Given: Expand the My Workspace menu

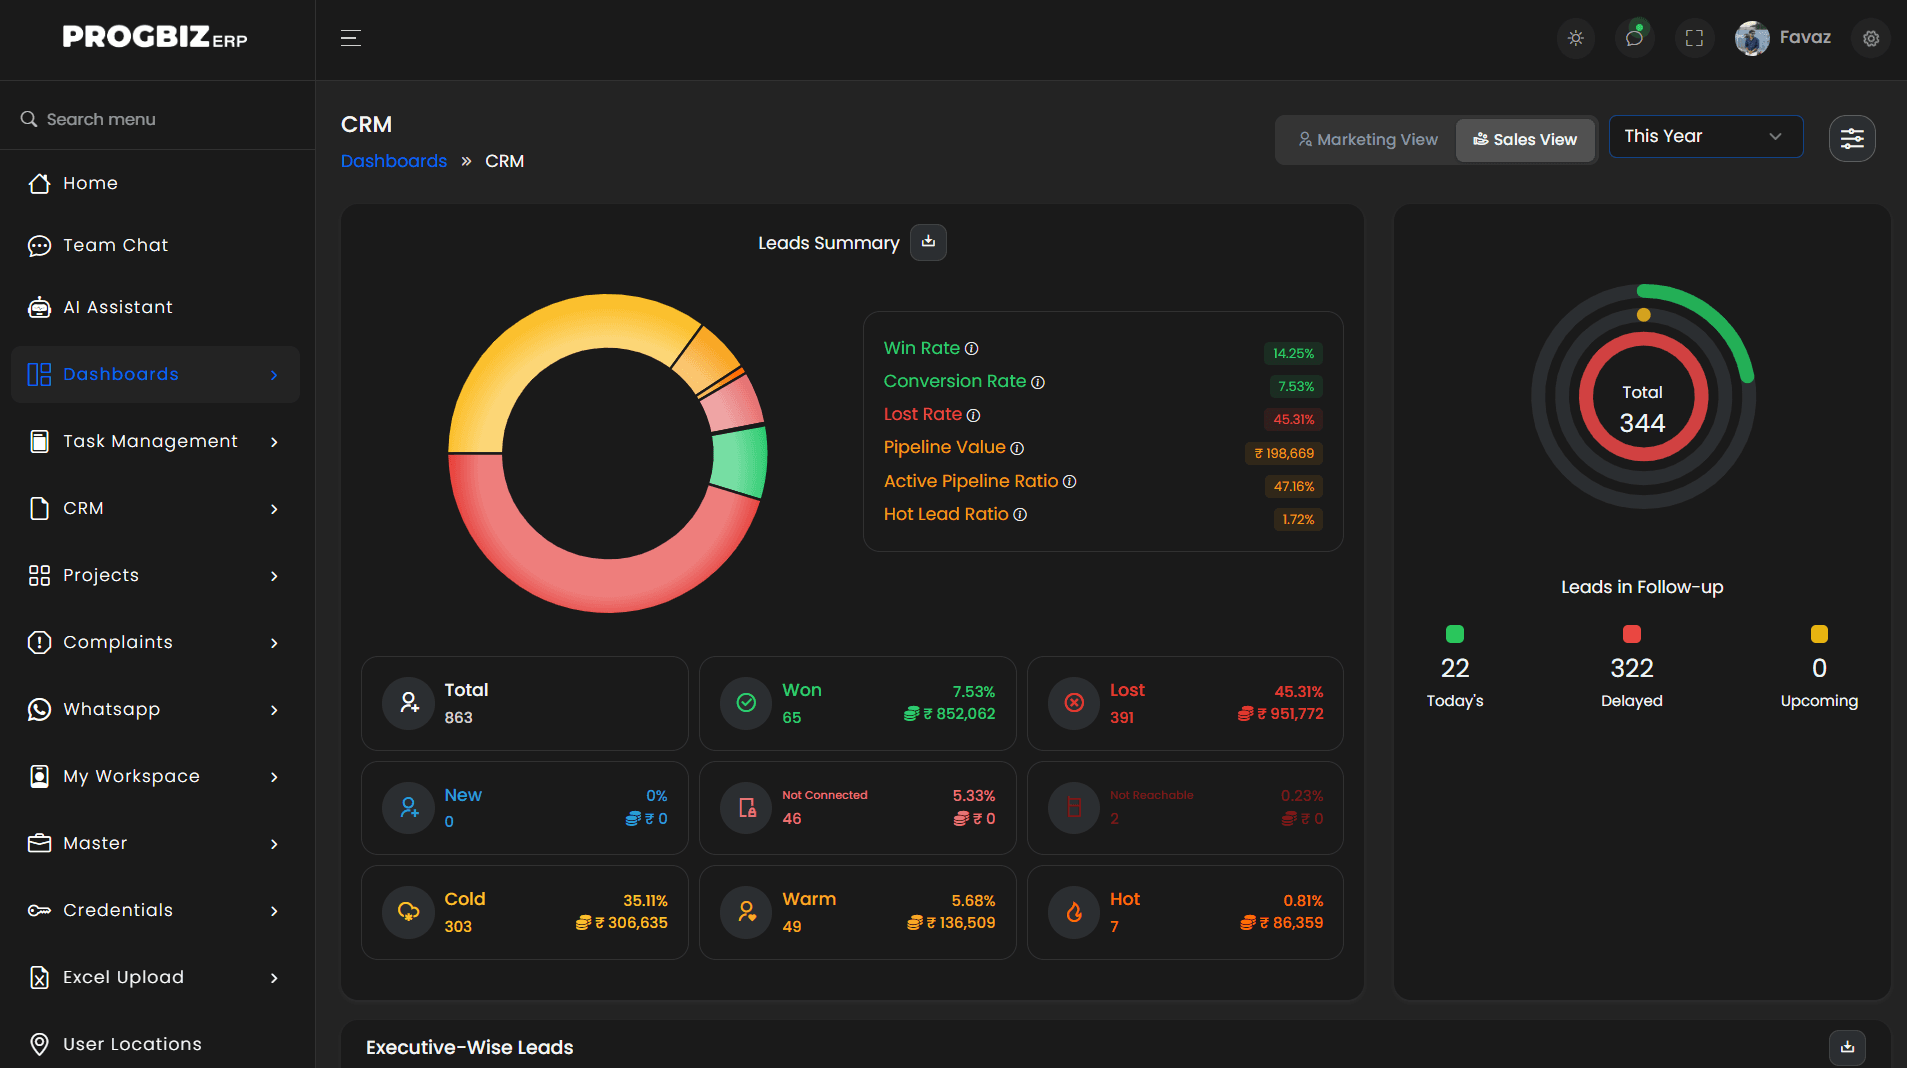Looking at the screenshot, I should [x=155, y=776].
